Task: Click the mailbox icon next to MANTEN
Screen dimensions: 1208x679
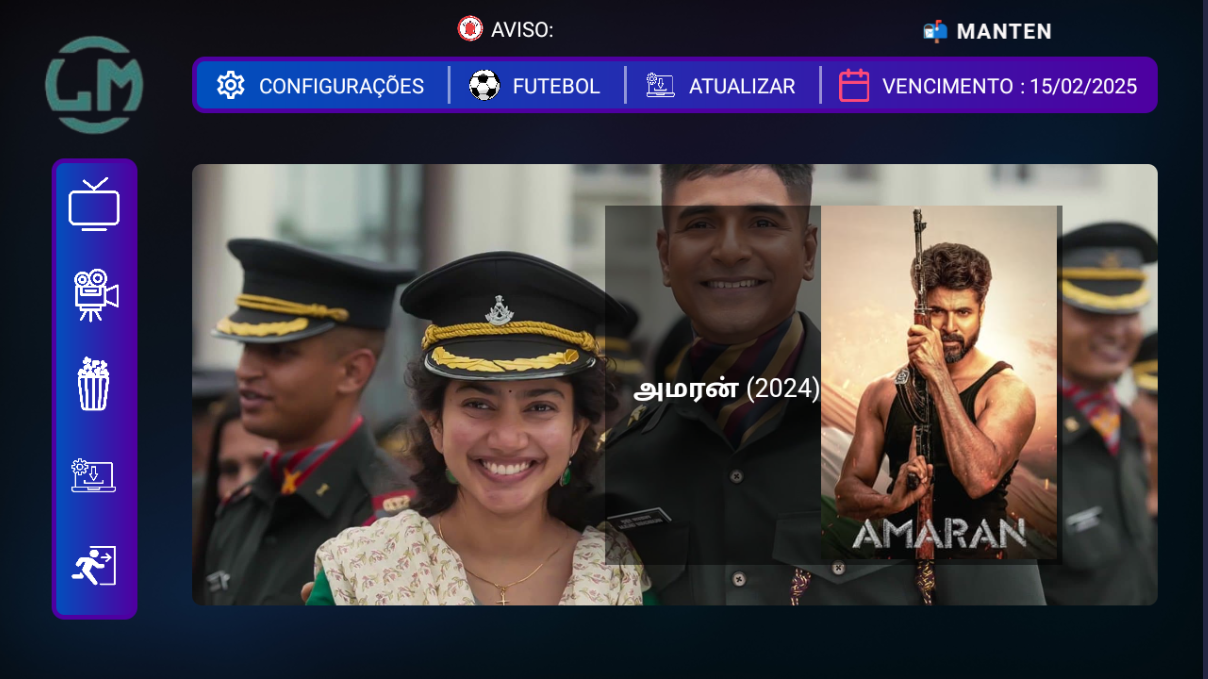Action: [x=935, y=31]
